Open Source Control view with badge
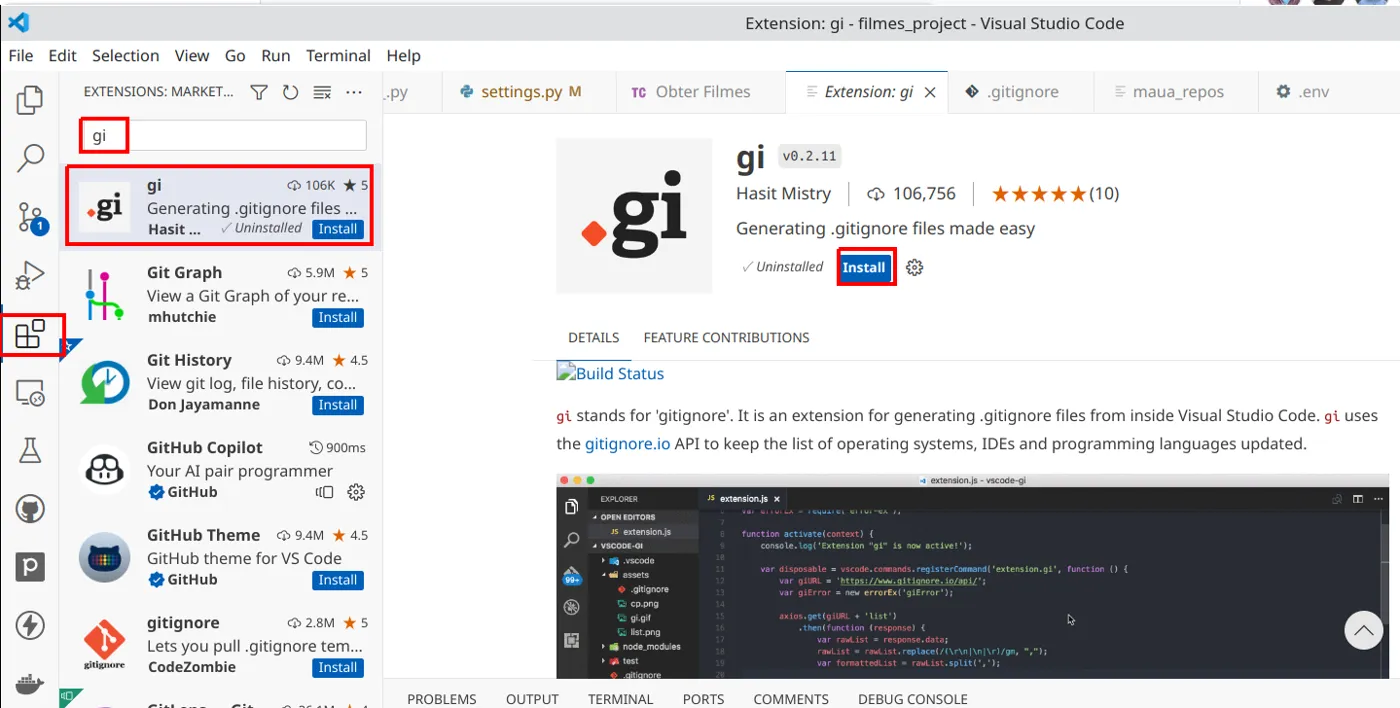The height and width of the screenshot is (708, 1400). point(31,217)
